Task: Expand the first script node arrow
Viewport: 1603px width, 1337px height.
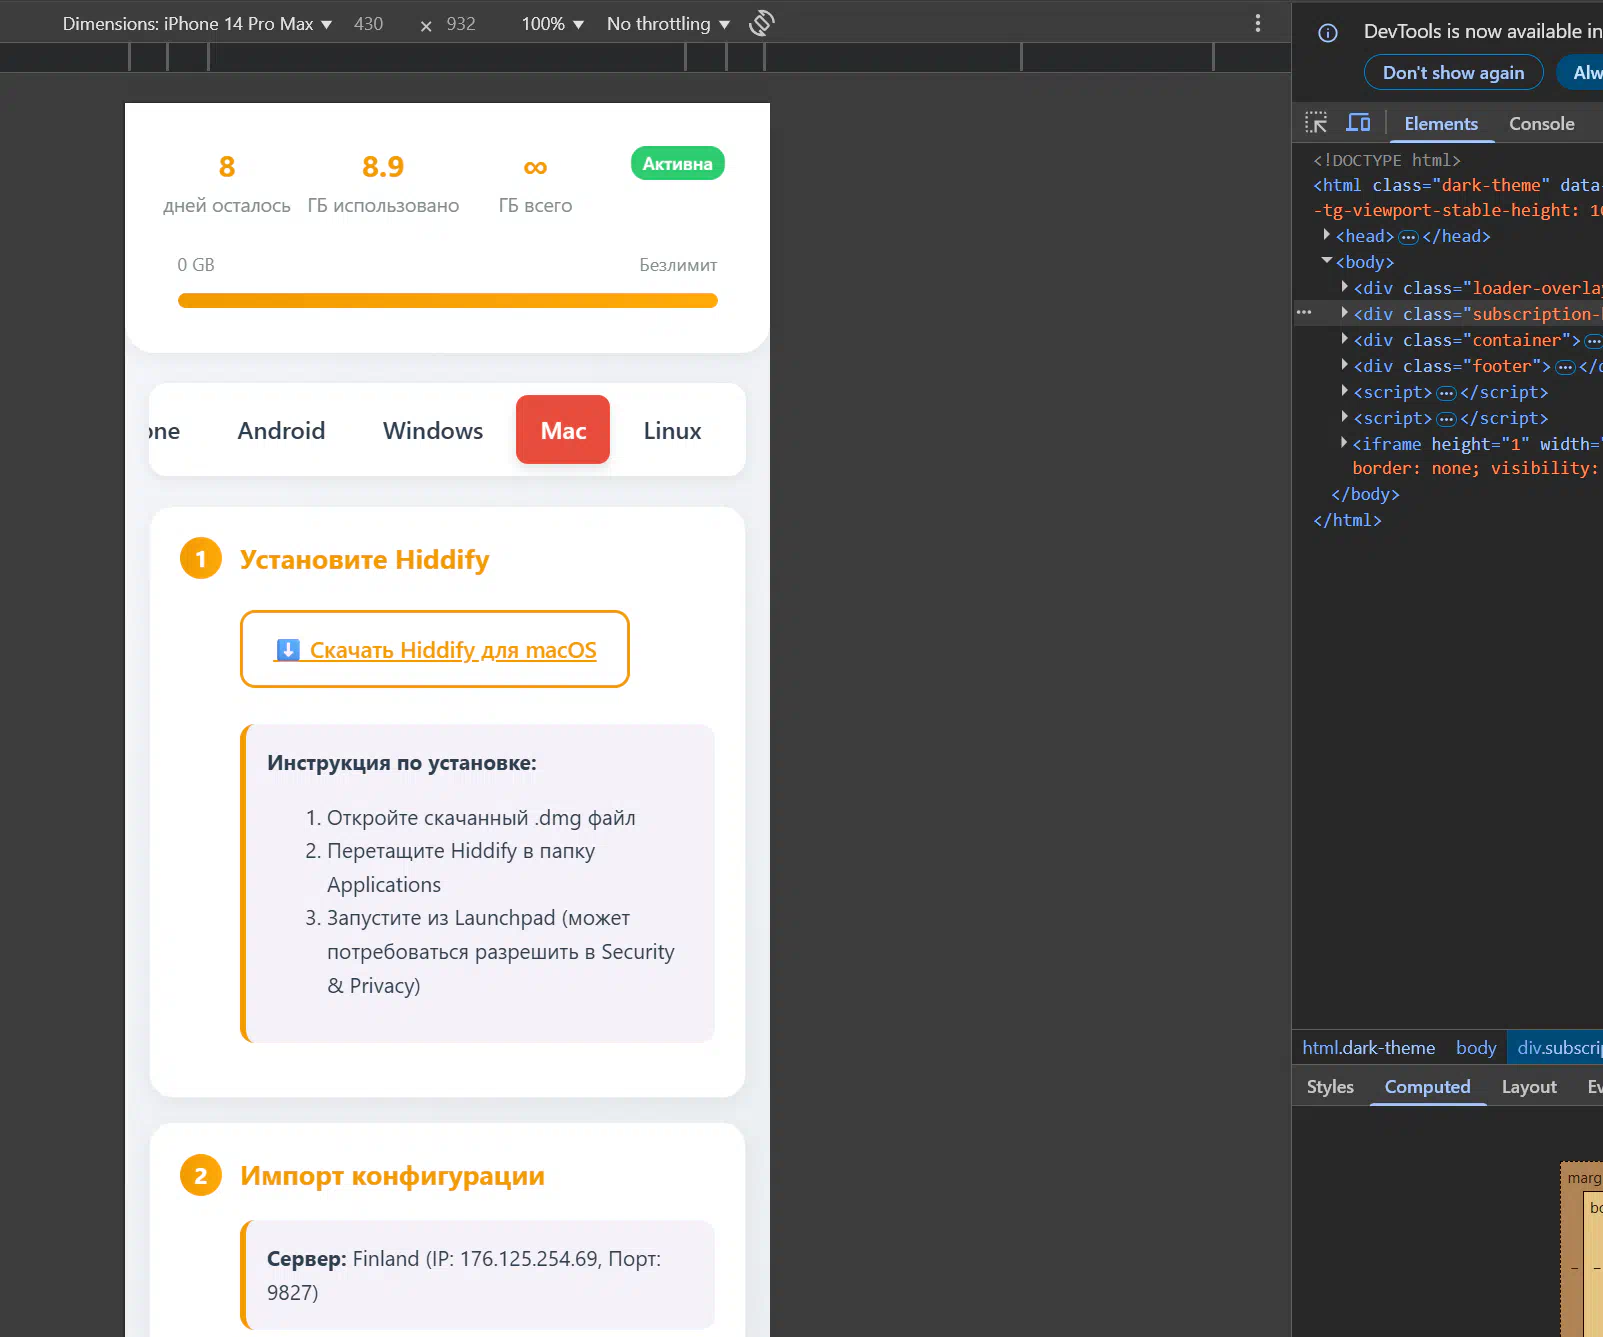Action: click(x=1345, y=391)
